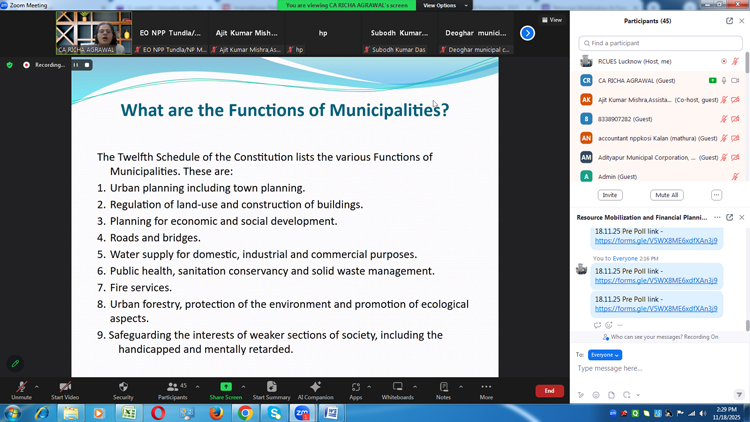
Task: Expand the View Options dropdown
Action: 443,5
